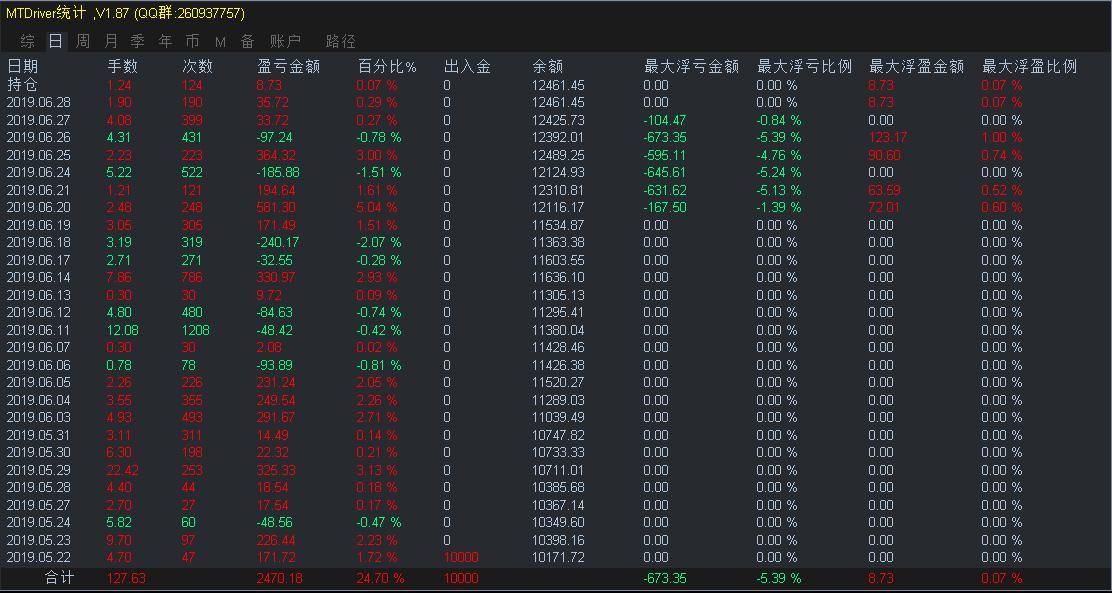1112x593 pixels.
Task: Click profit value 581.30 on 2019.06.20
Action: 276,207
